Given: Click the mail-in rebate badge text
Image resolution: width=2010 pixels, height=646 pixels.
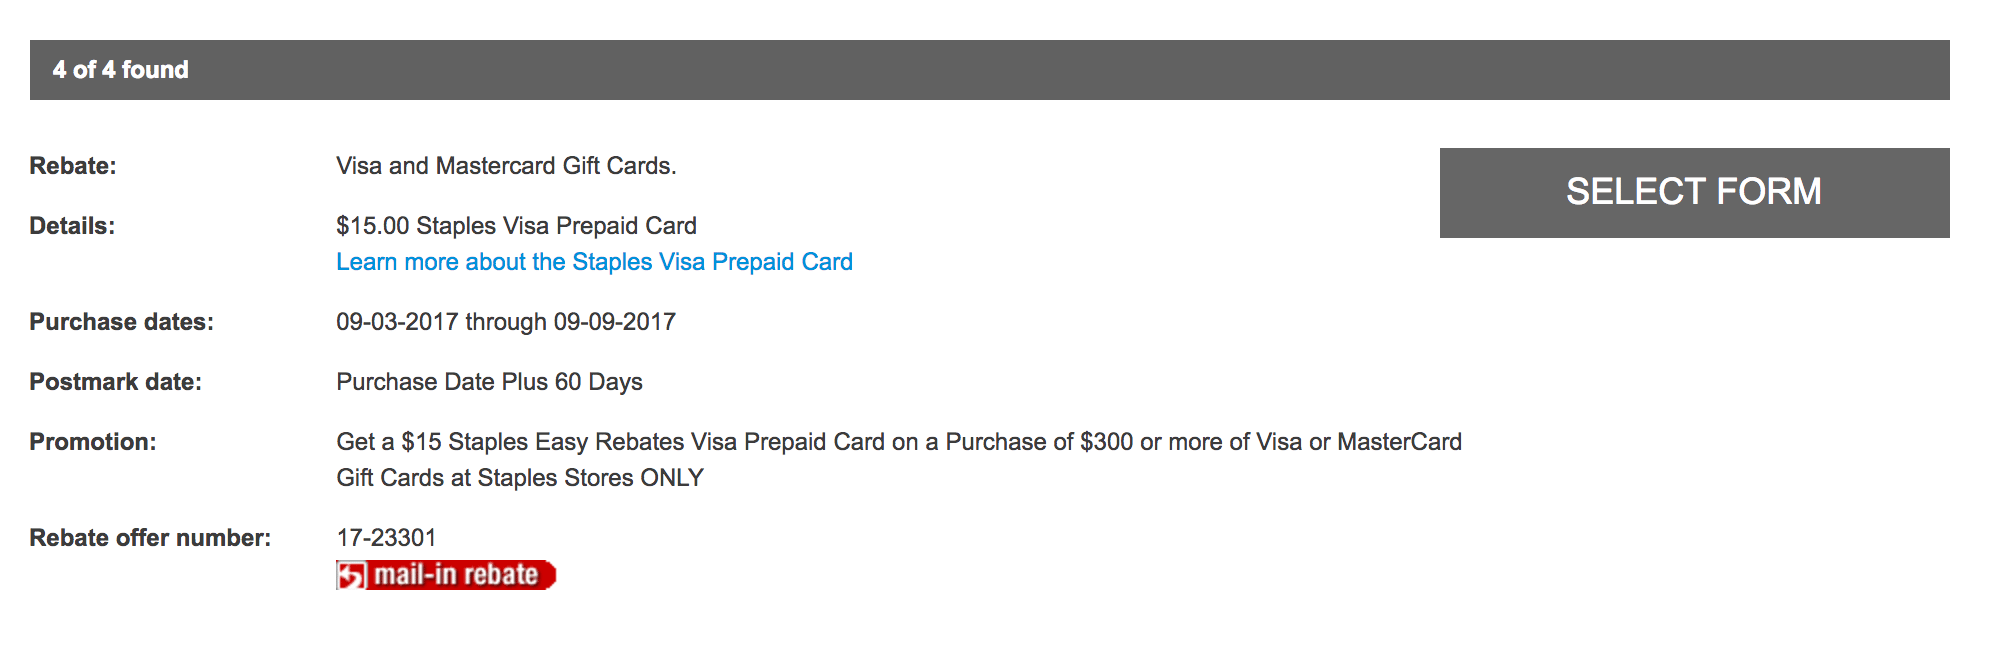Looking at the screenshot, I should coord(457,575).
